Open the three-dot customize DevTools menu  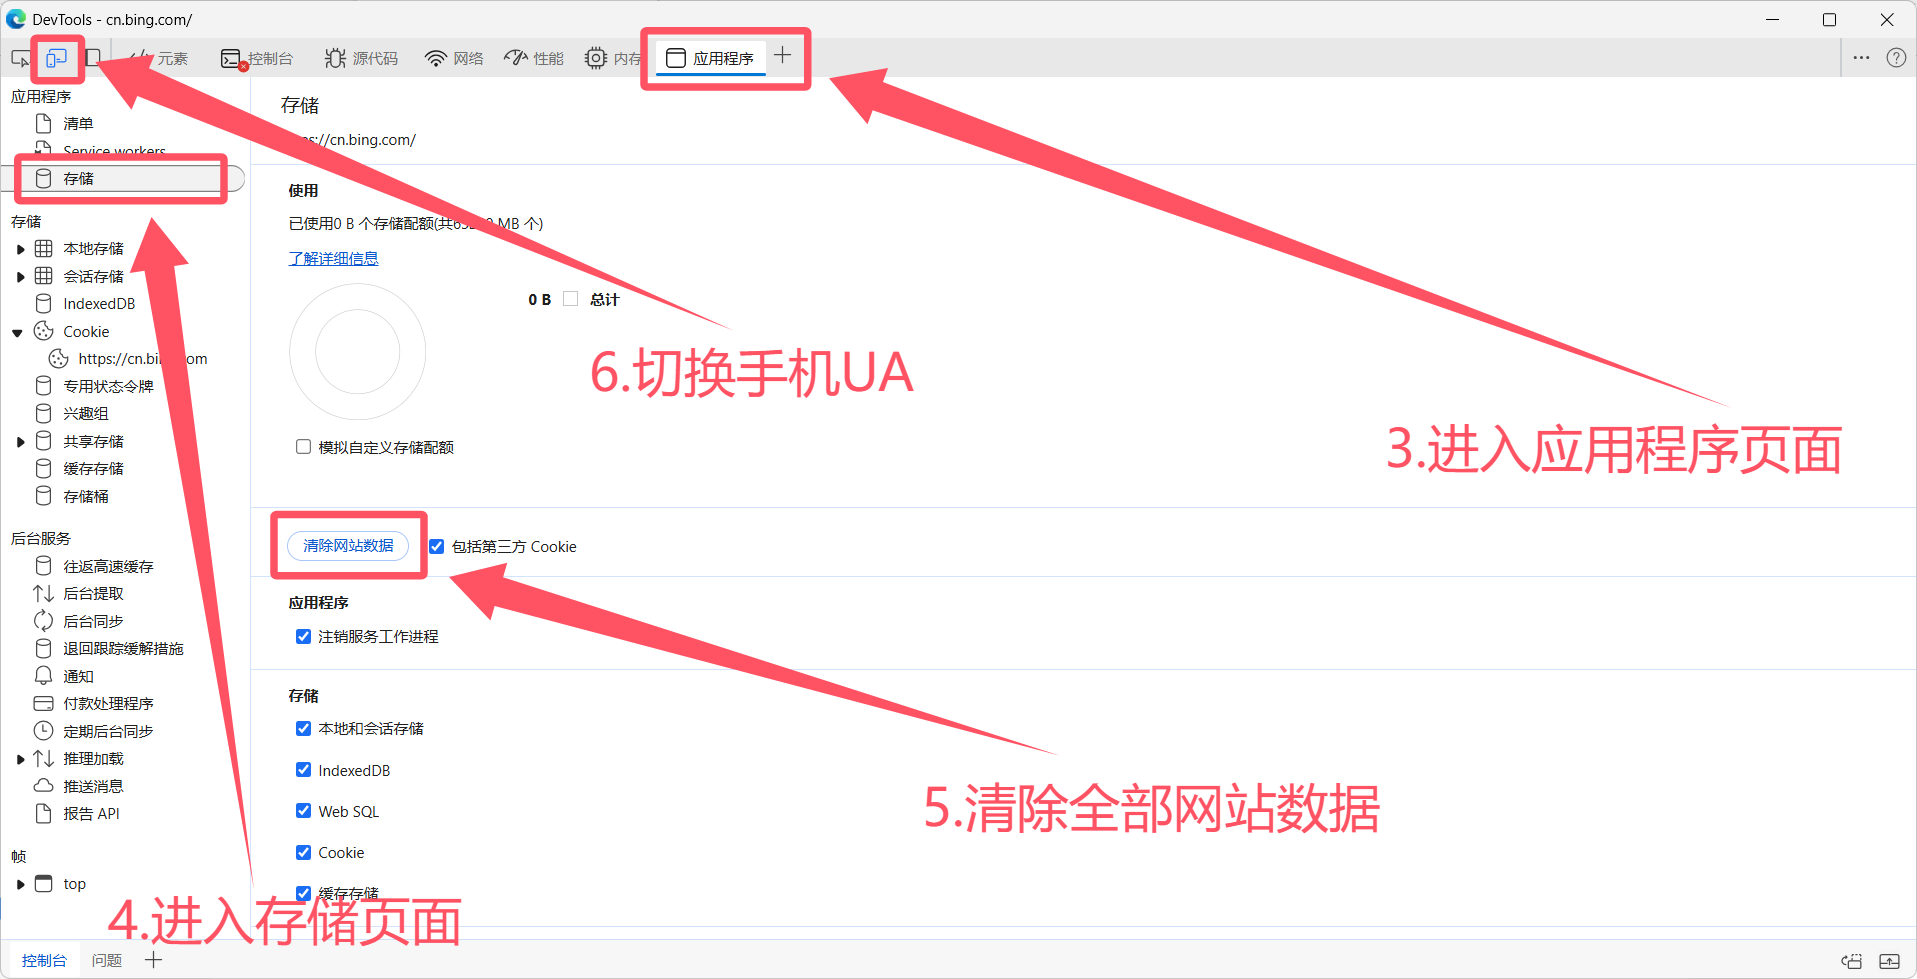coord(1860,58)
